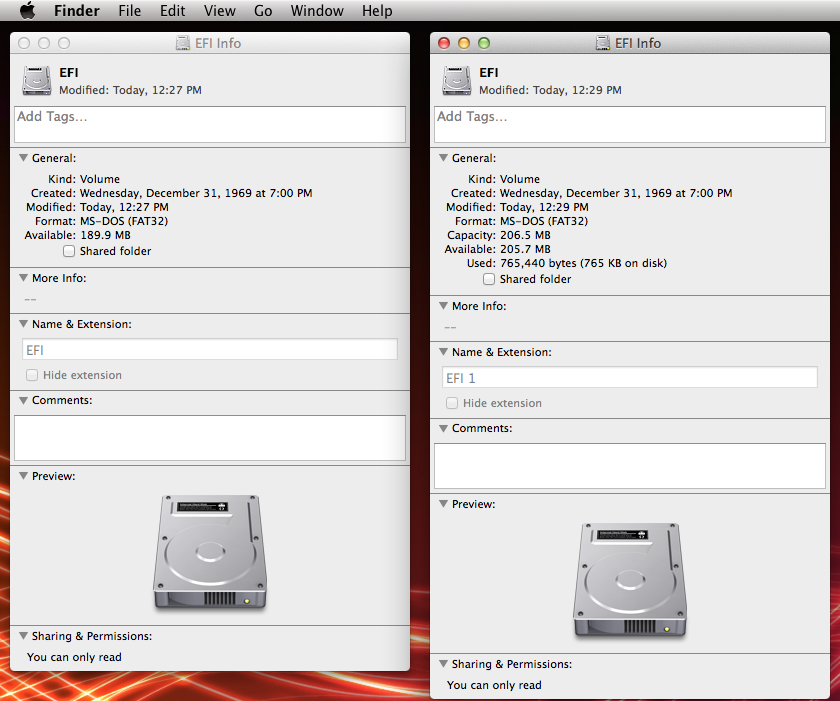This screenshot has height=701, width=840.
Task: Click Modified Today 12:29 PM header text
Action: point(550,90)
